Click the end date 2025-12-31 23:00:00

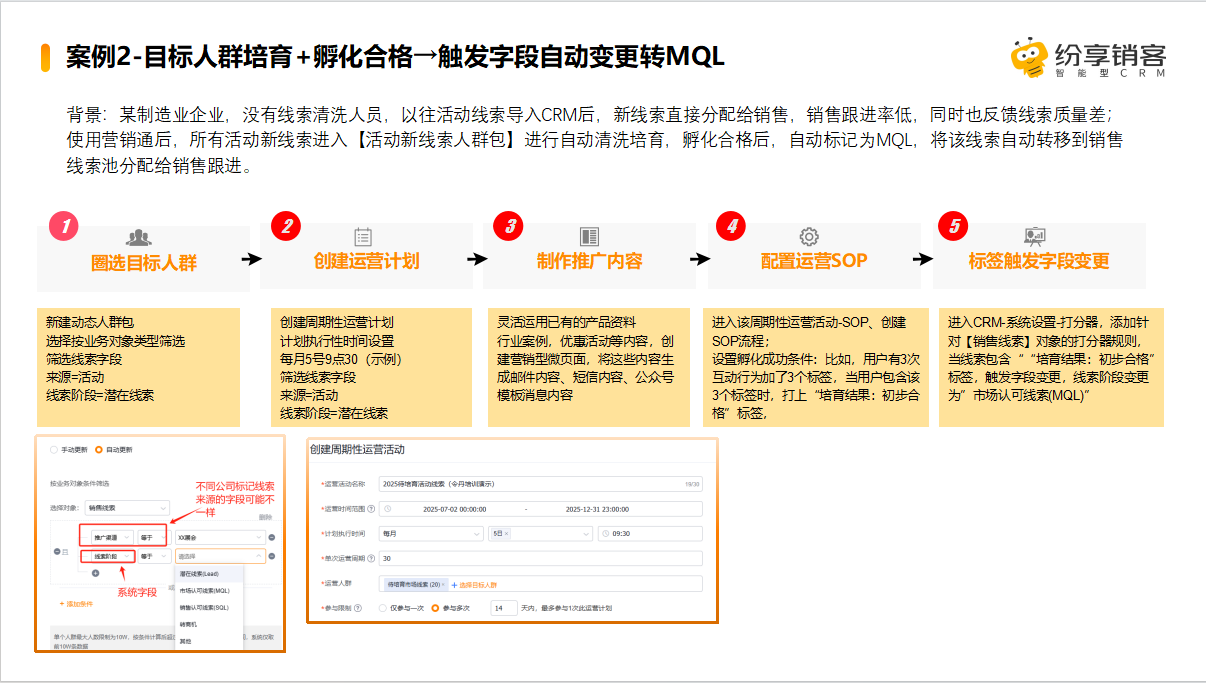597,509
